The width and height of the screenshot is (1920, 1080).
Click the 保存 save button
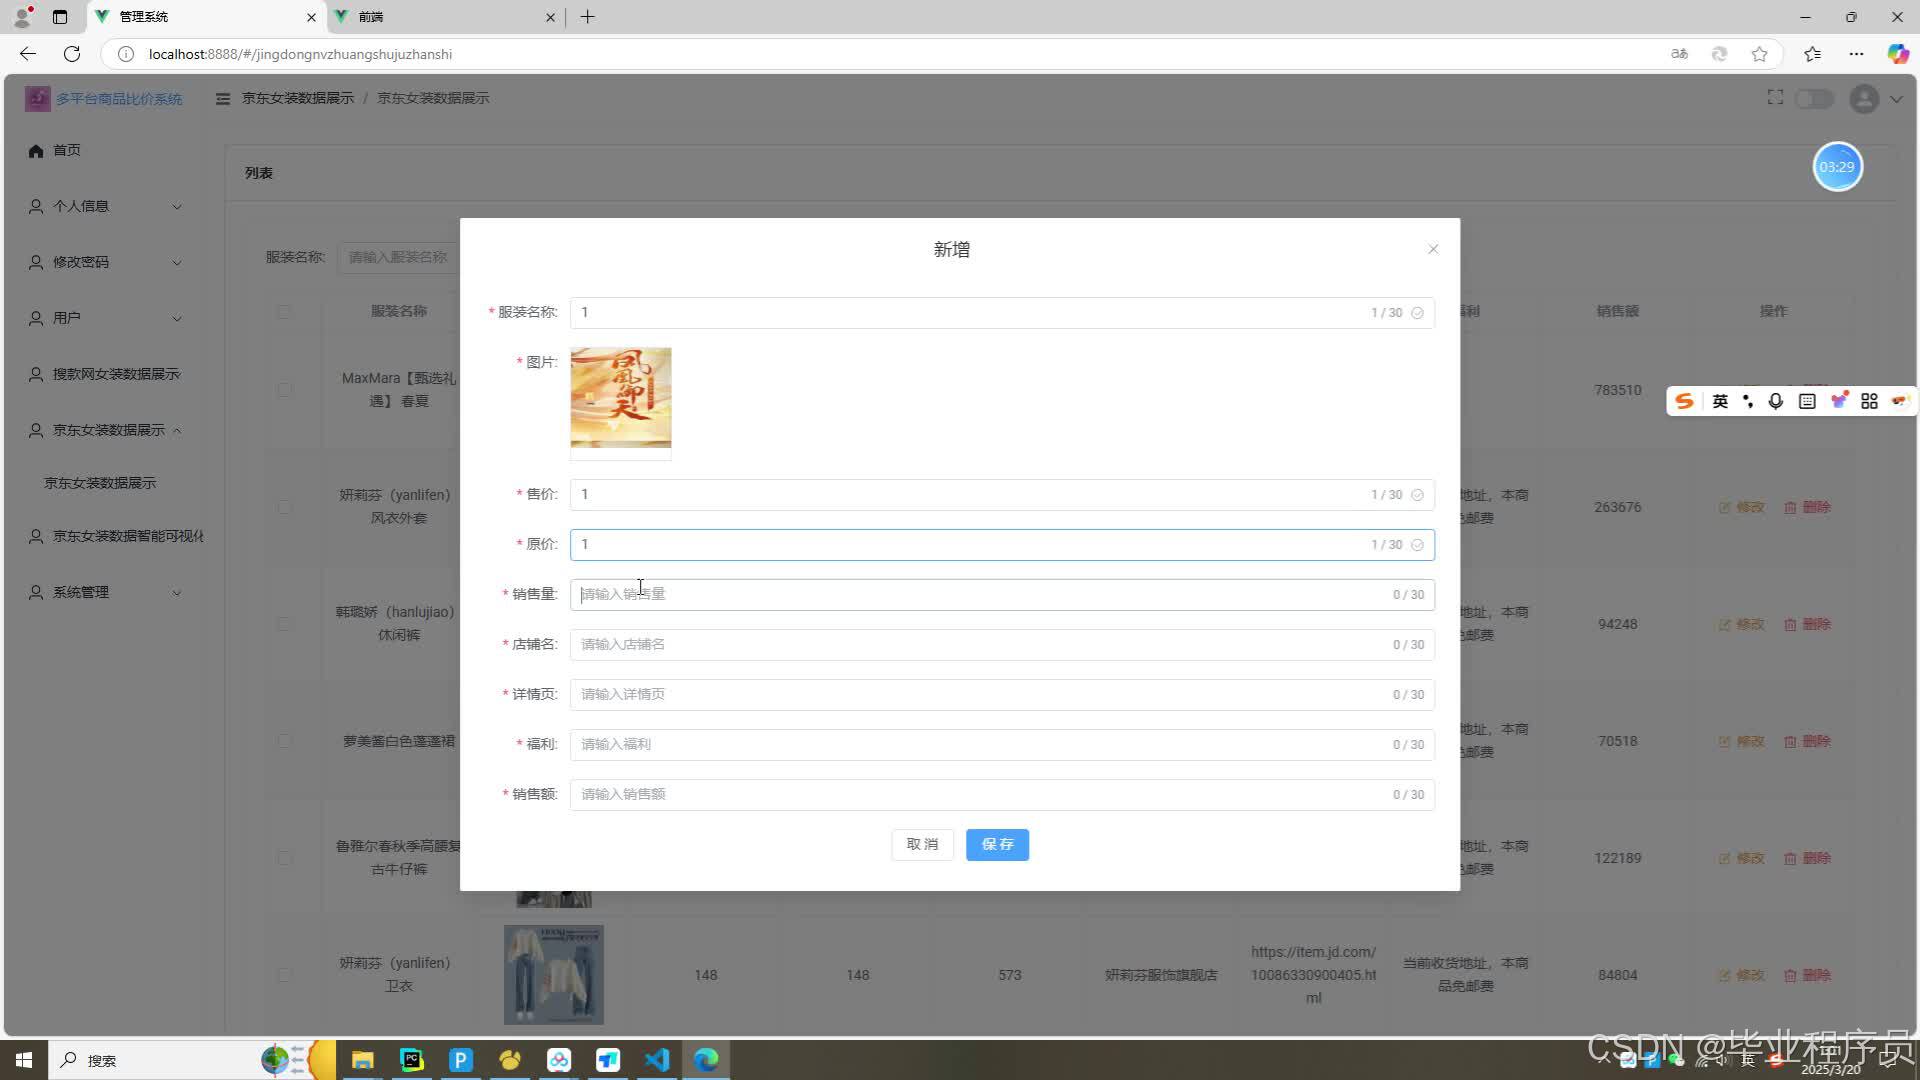pyautogui.click(x=997, y=844)
